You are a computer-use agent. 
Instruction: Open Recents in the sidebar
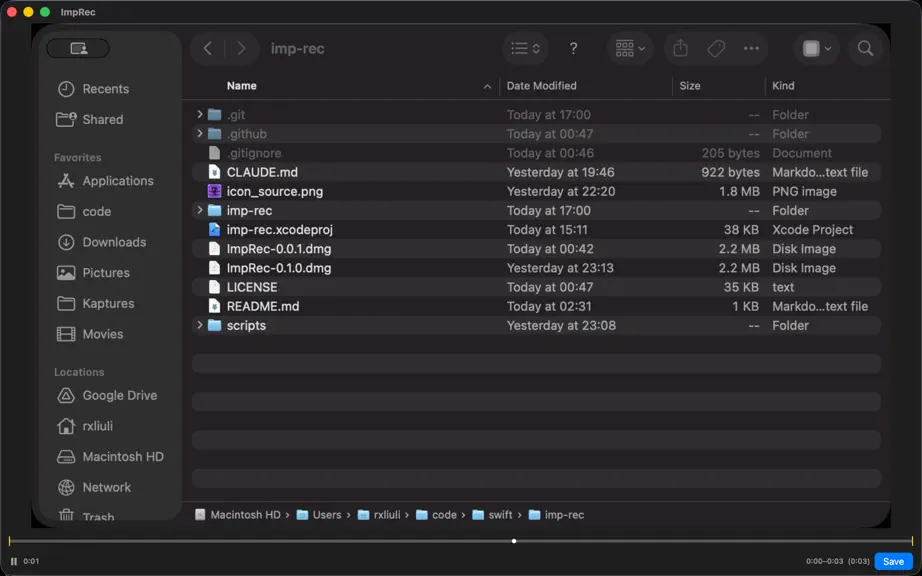[x=93, y=89]
